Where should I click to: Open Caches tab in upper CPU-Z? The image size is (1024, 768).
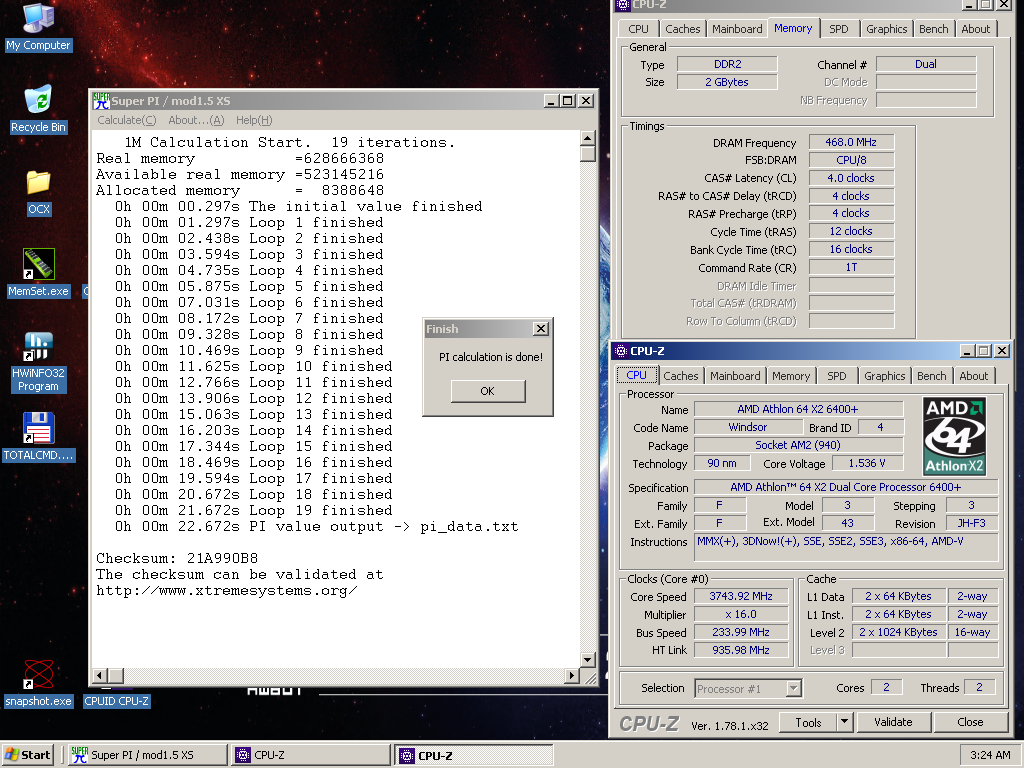click(682, 29)
